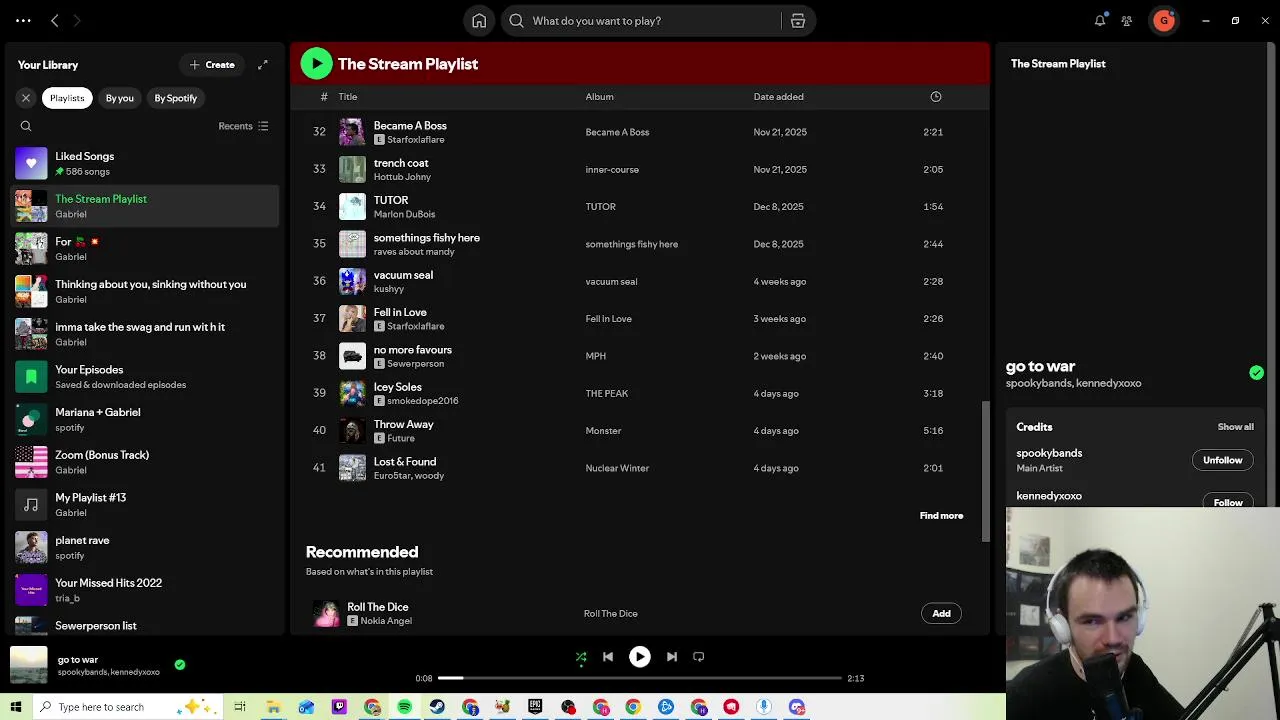Skip to the previous track
This screenshot has height=720, width=1280.
[x=608, y=657]
